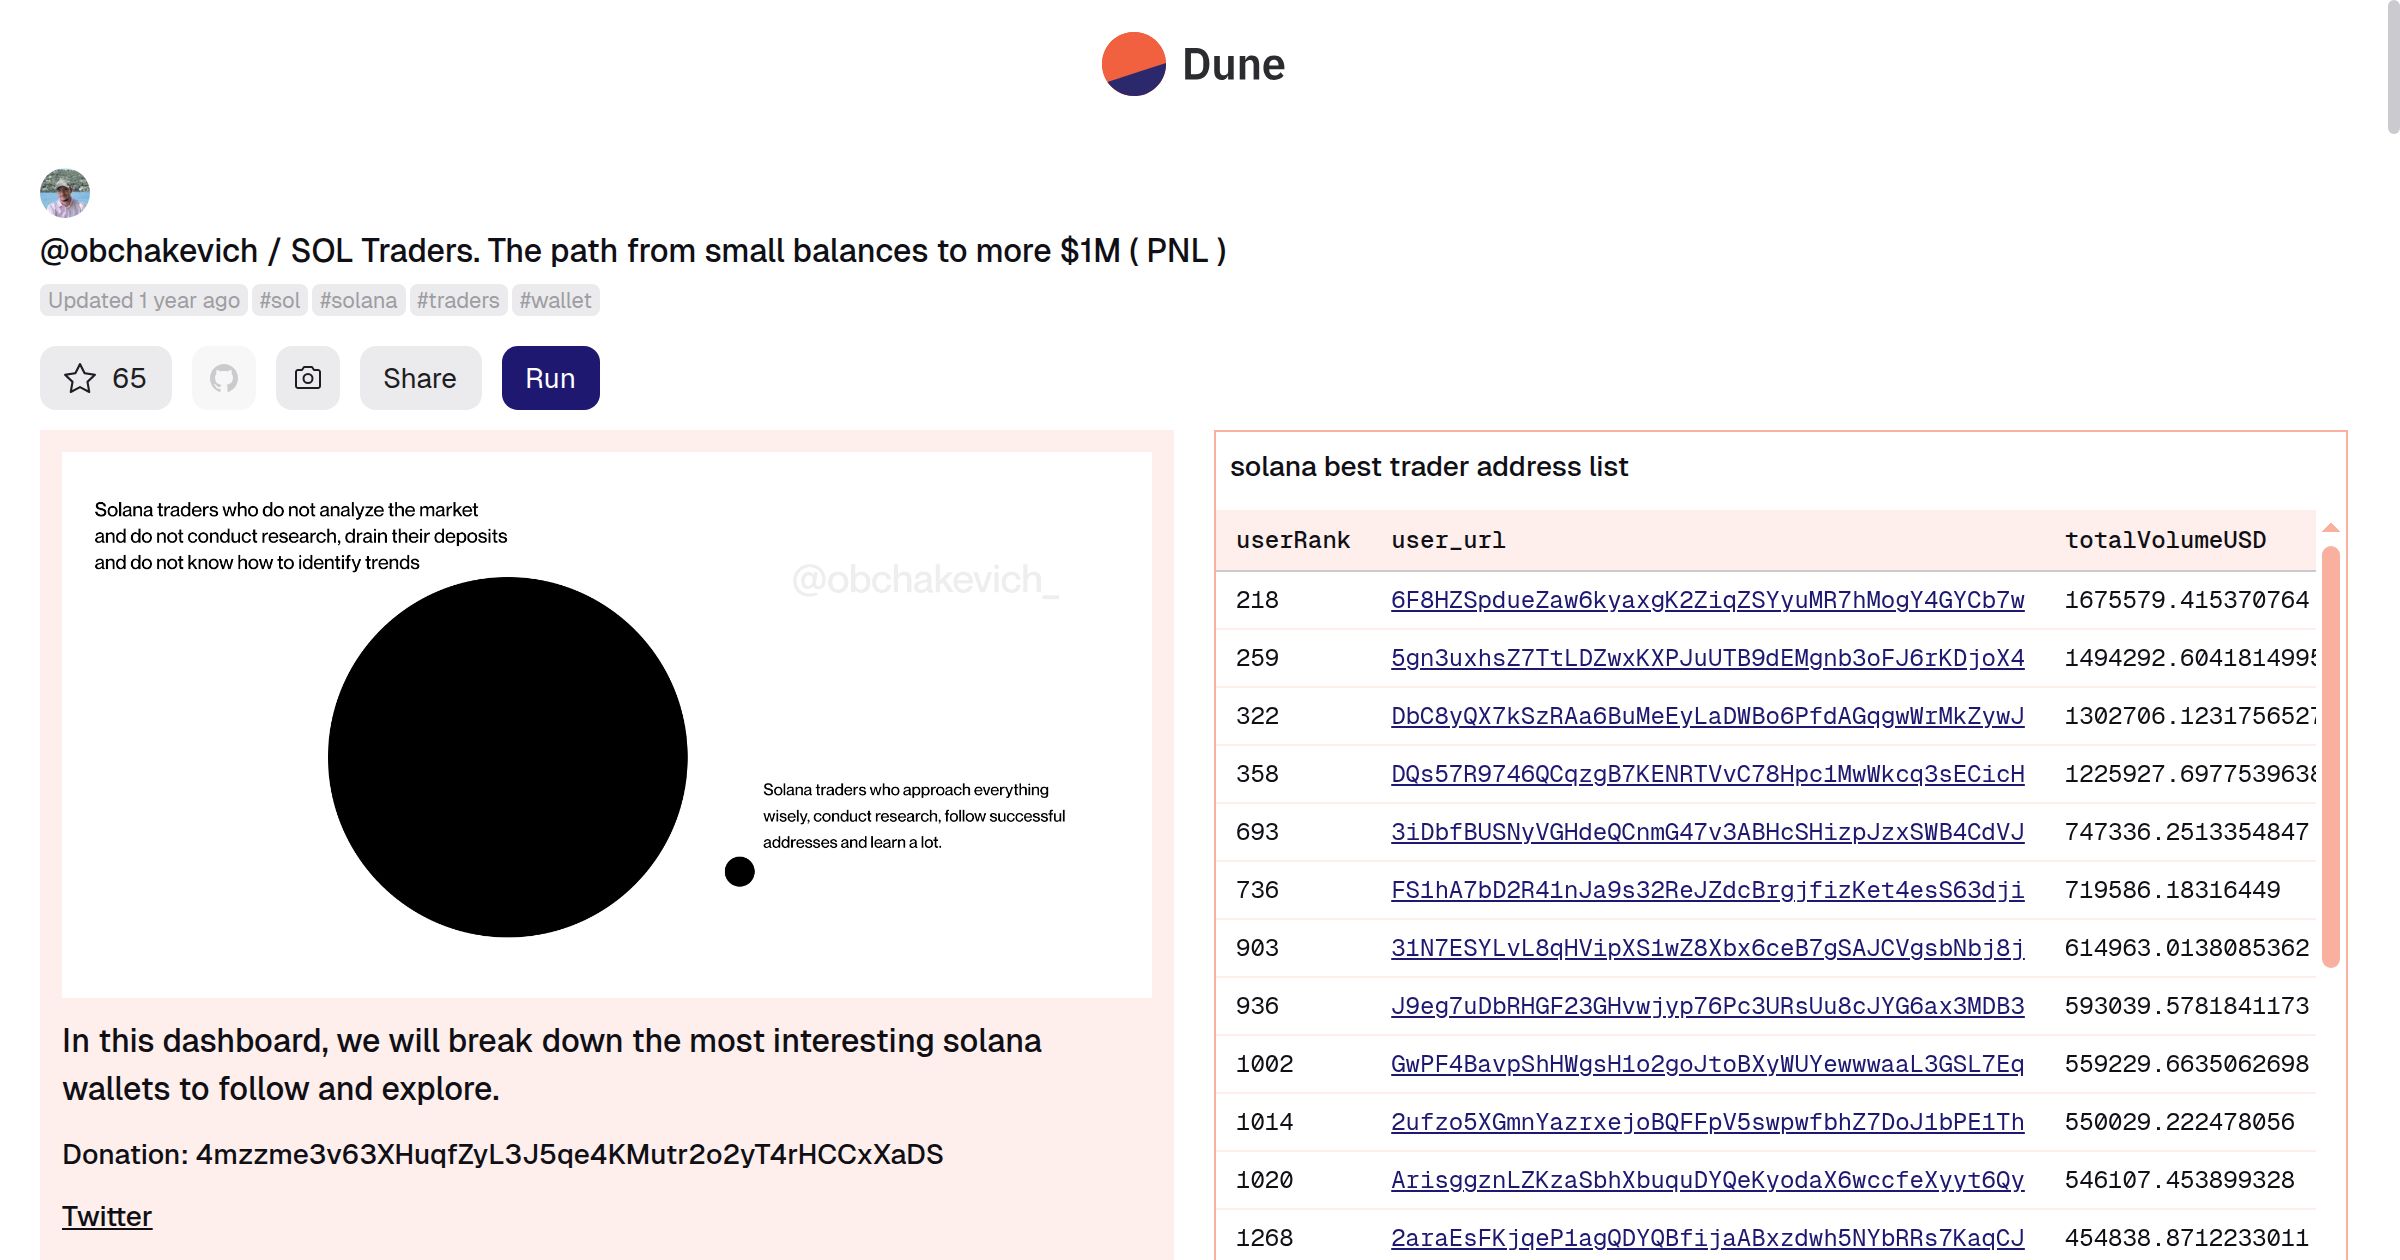Screen dimensions: 2400x1260
Task: Click the table scroll-up arrow
Action: click(2330, 528)
